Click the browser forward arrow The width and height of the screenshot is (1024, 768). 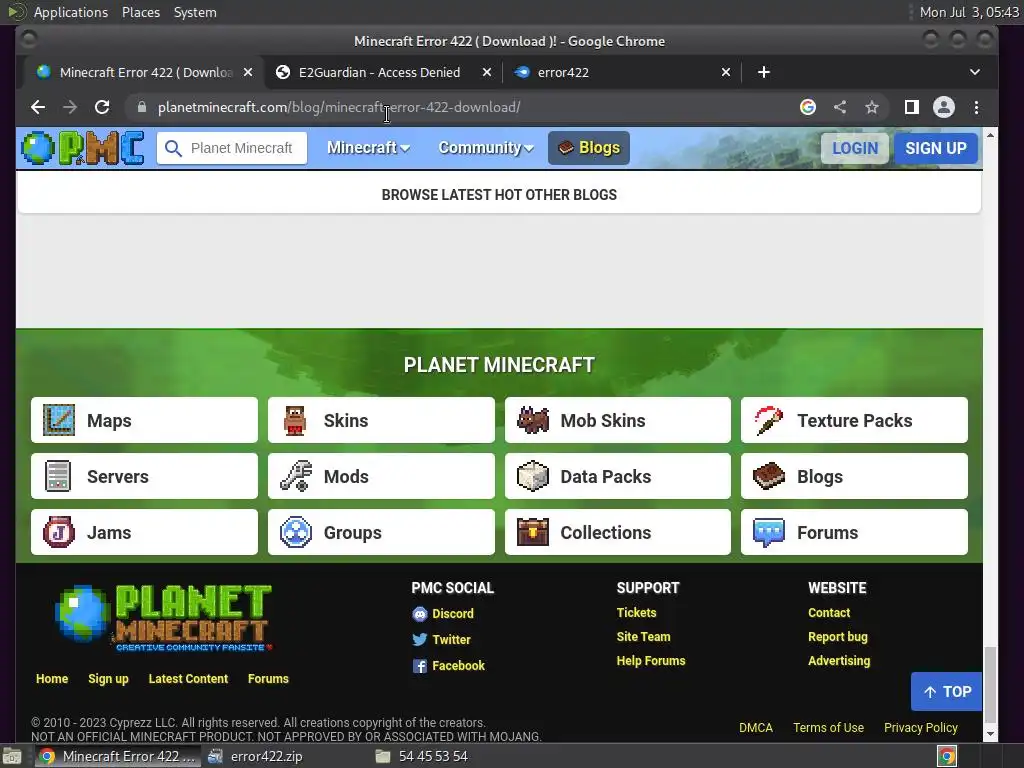click(70, 107)
